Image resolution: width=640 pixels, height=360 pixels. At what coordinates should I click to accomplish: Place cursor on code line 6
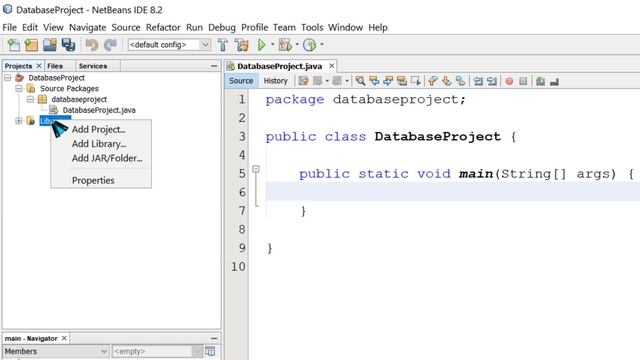coord(452,192)
